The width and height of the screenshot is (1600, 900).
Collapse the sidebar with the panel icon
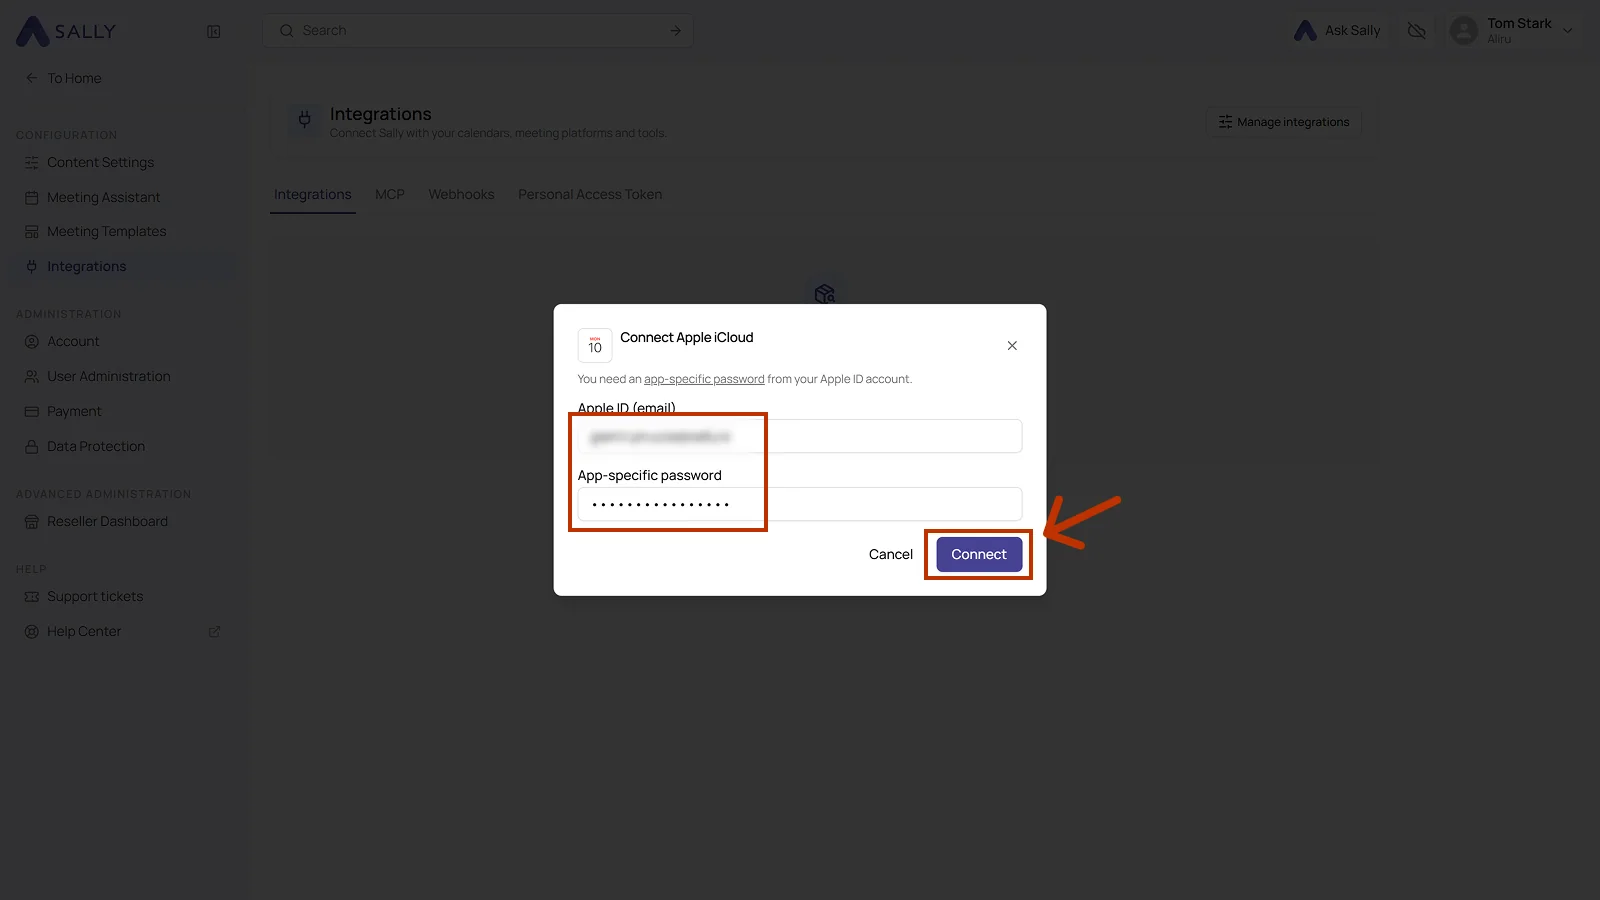pyautogui.click(x=214, y=31)
